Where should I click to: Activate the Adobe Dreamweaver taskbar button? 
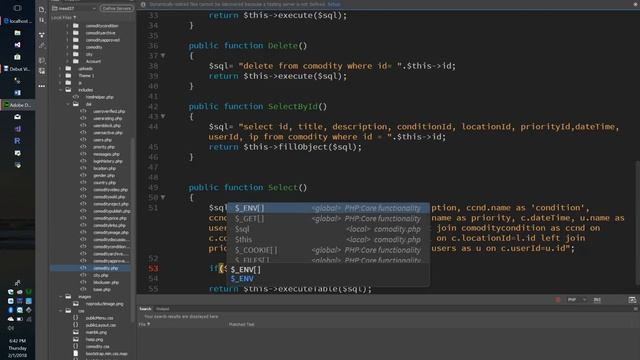tap(17, 105)
